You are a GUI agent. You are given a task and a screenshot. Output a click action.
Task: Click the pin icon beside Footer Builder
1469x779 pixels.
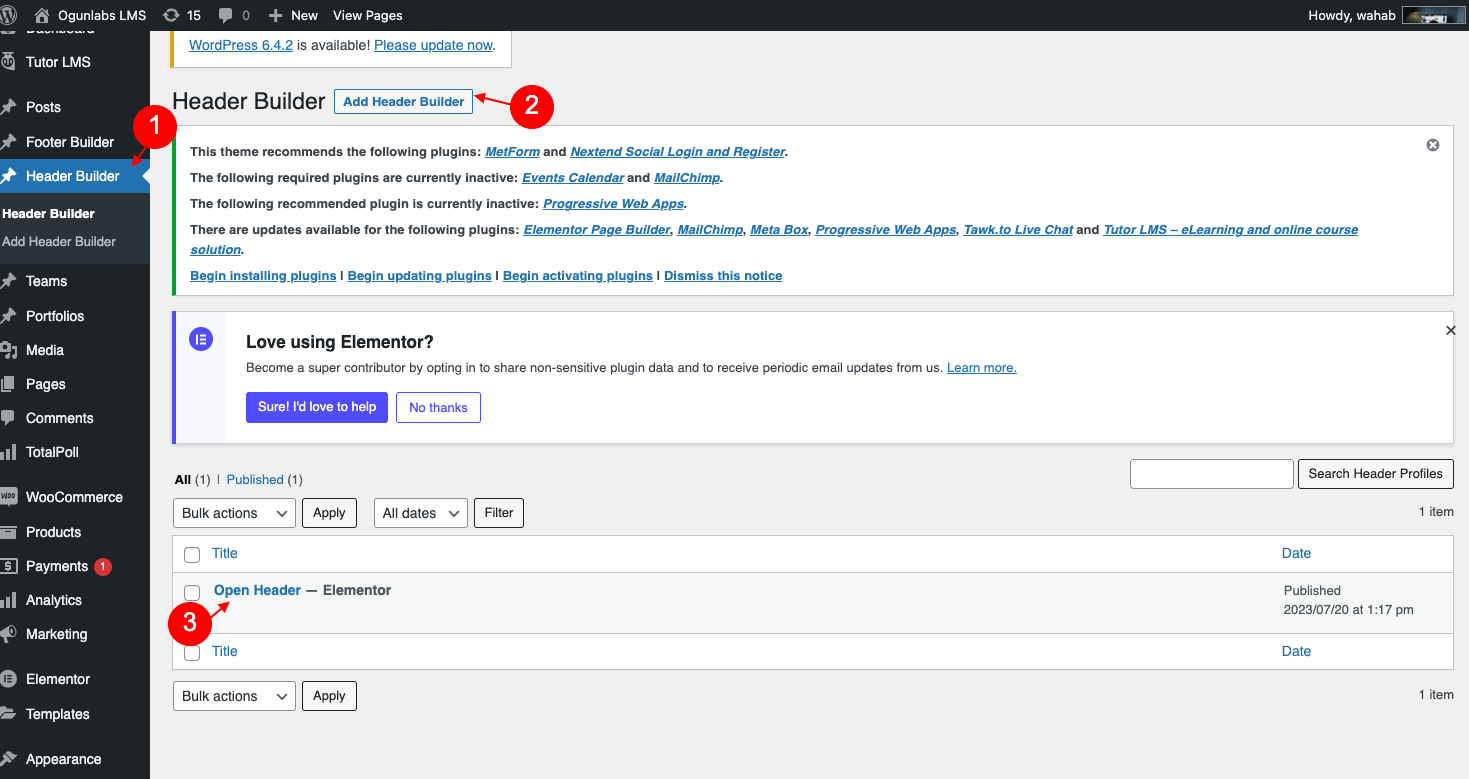[x=9, y=142]
